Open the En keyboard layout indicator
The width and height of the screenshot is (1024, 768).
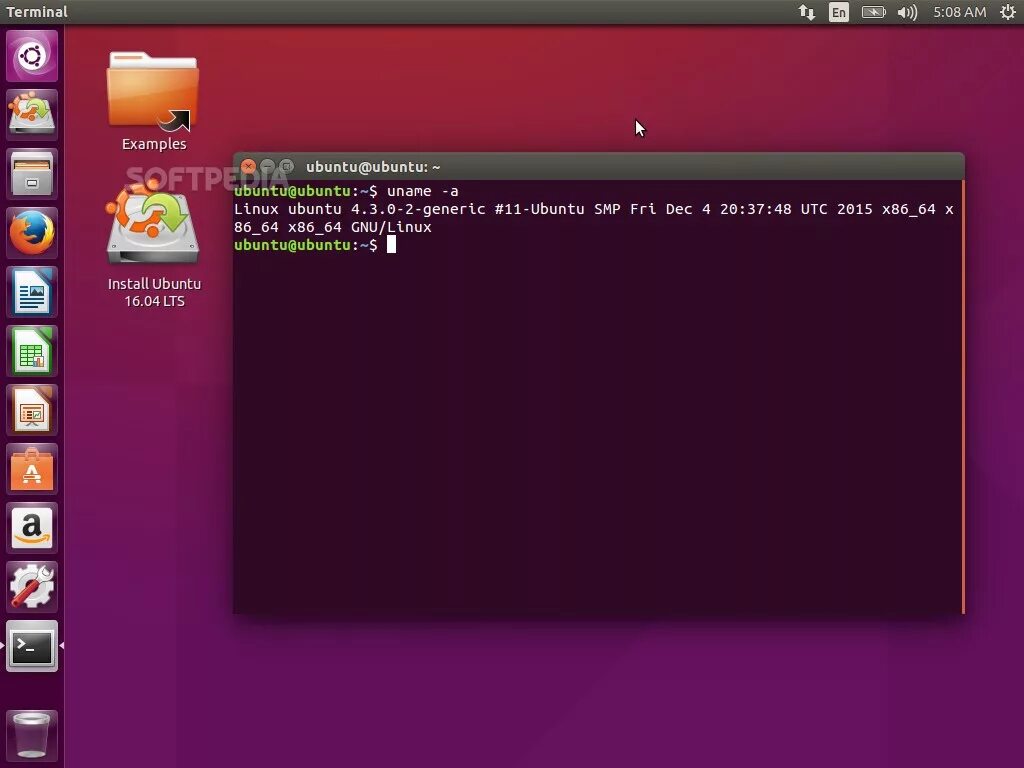839,12
